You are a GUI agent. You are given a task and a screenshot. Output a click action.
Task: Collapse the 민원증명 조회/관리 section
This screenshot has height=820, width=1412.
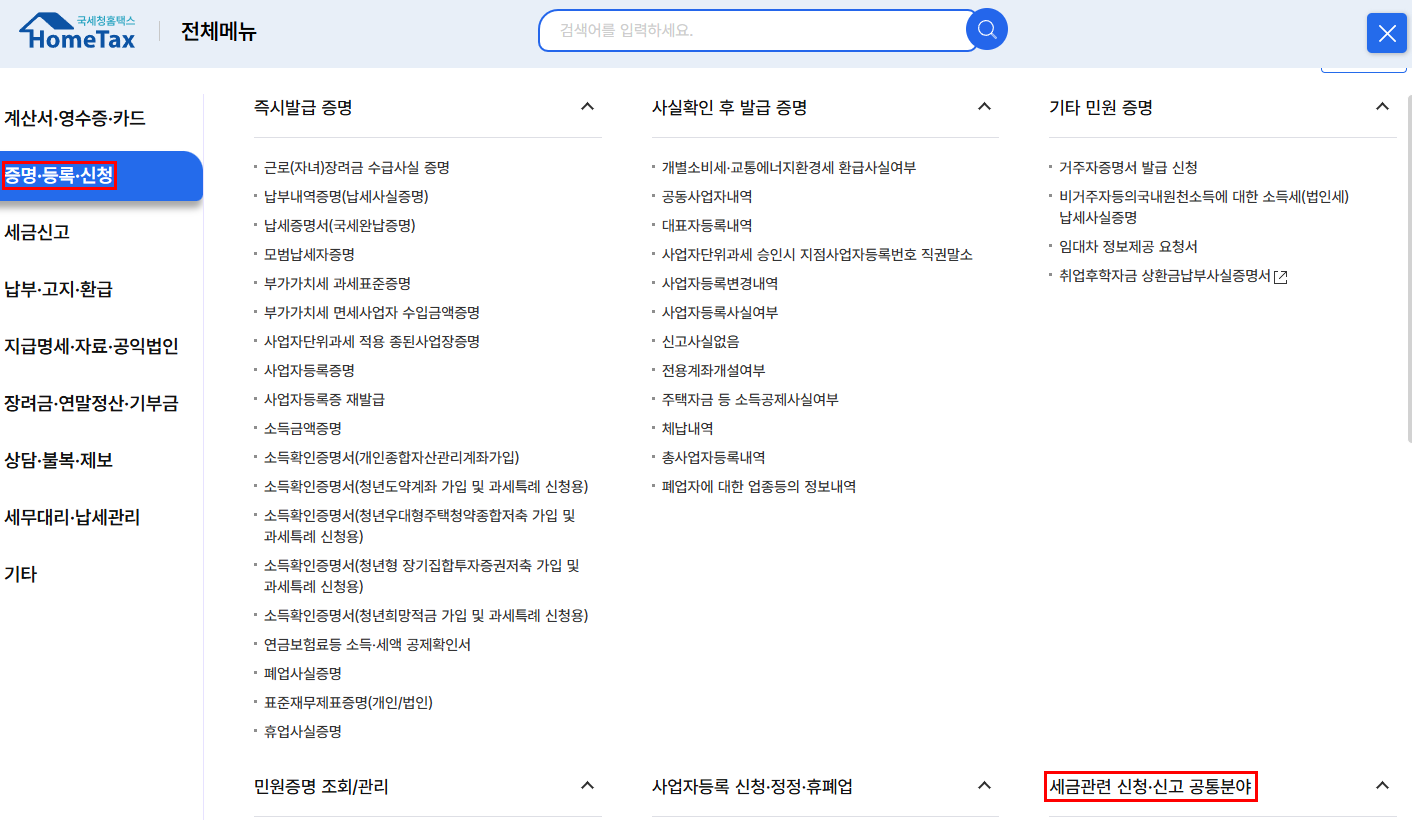tap(588, 786)
